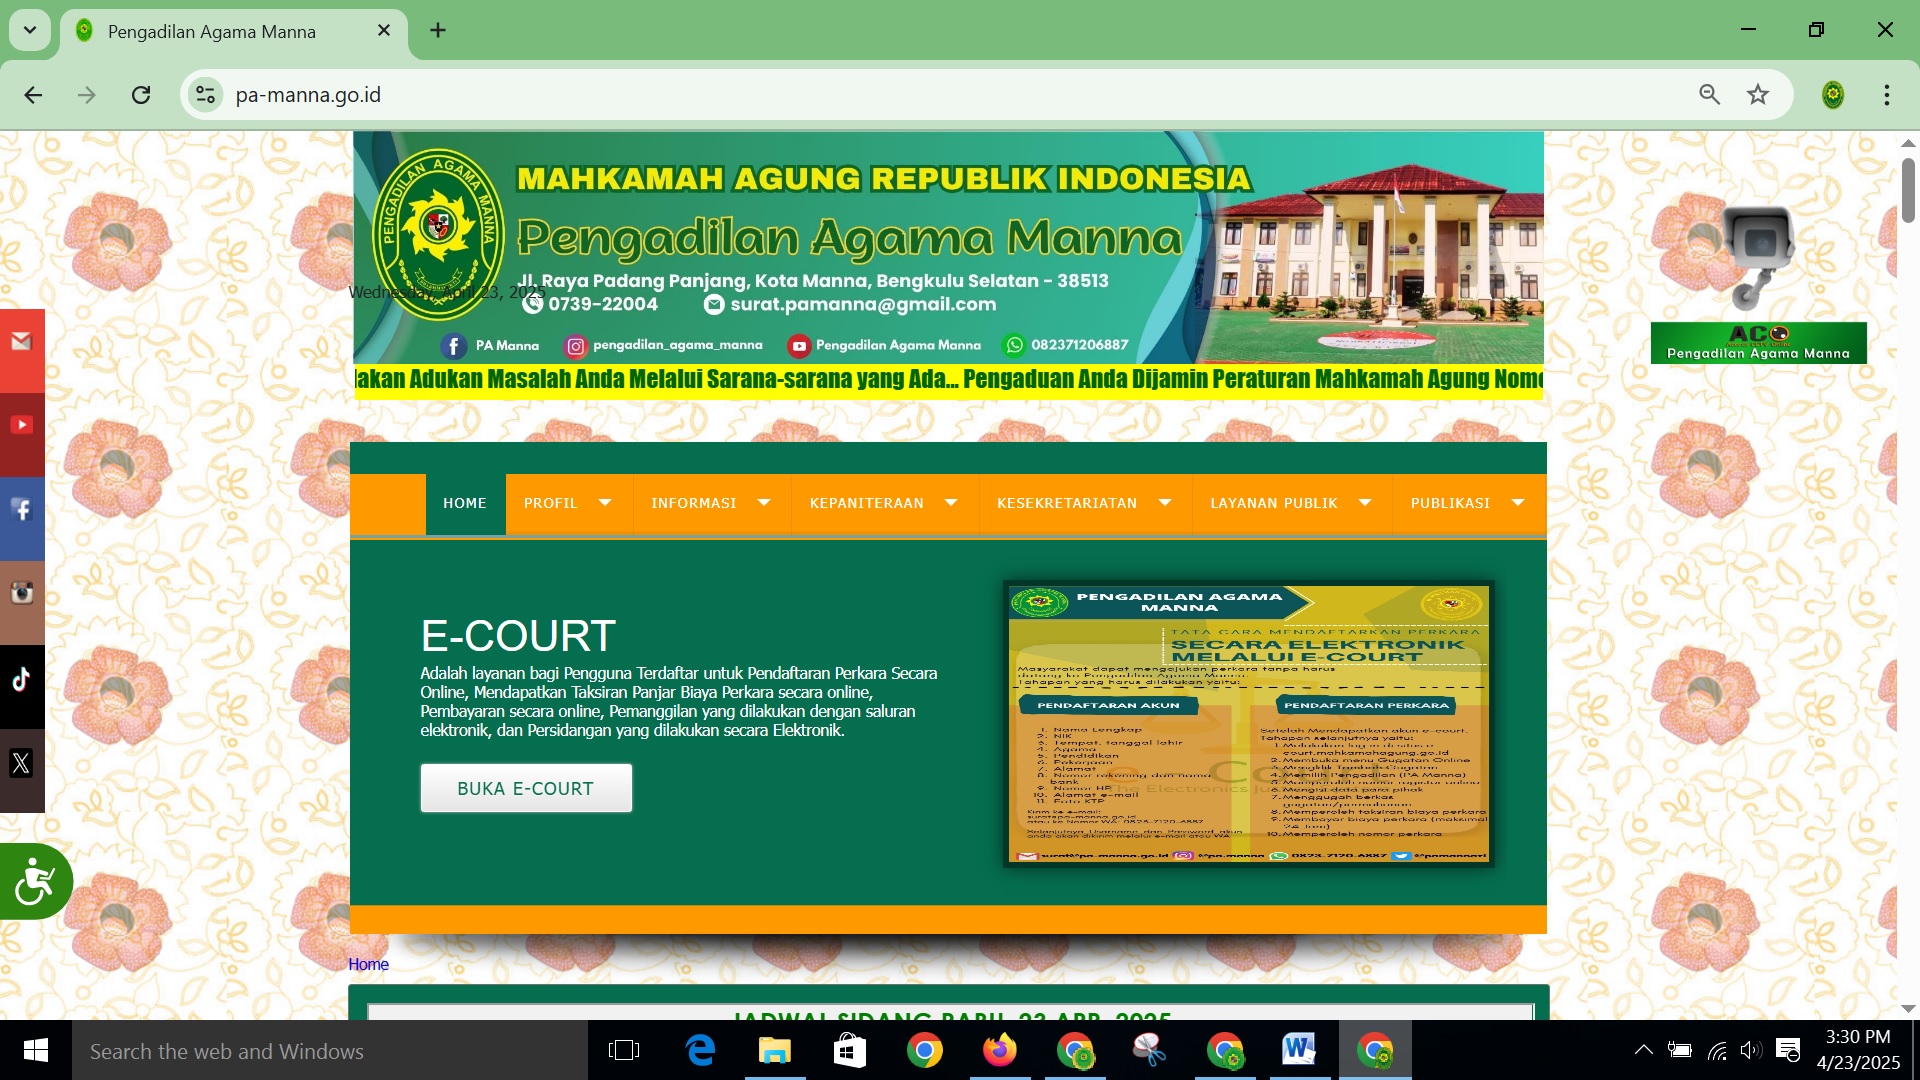Click the Home breadcrumb link
The image size is (1920, 1080).
(x=368, y=964)
